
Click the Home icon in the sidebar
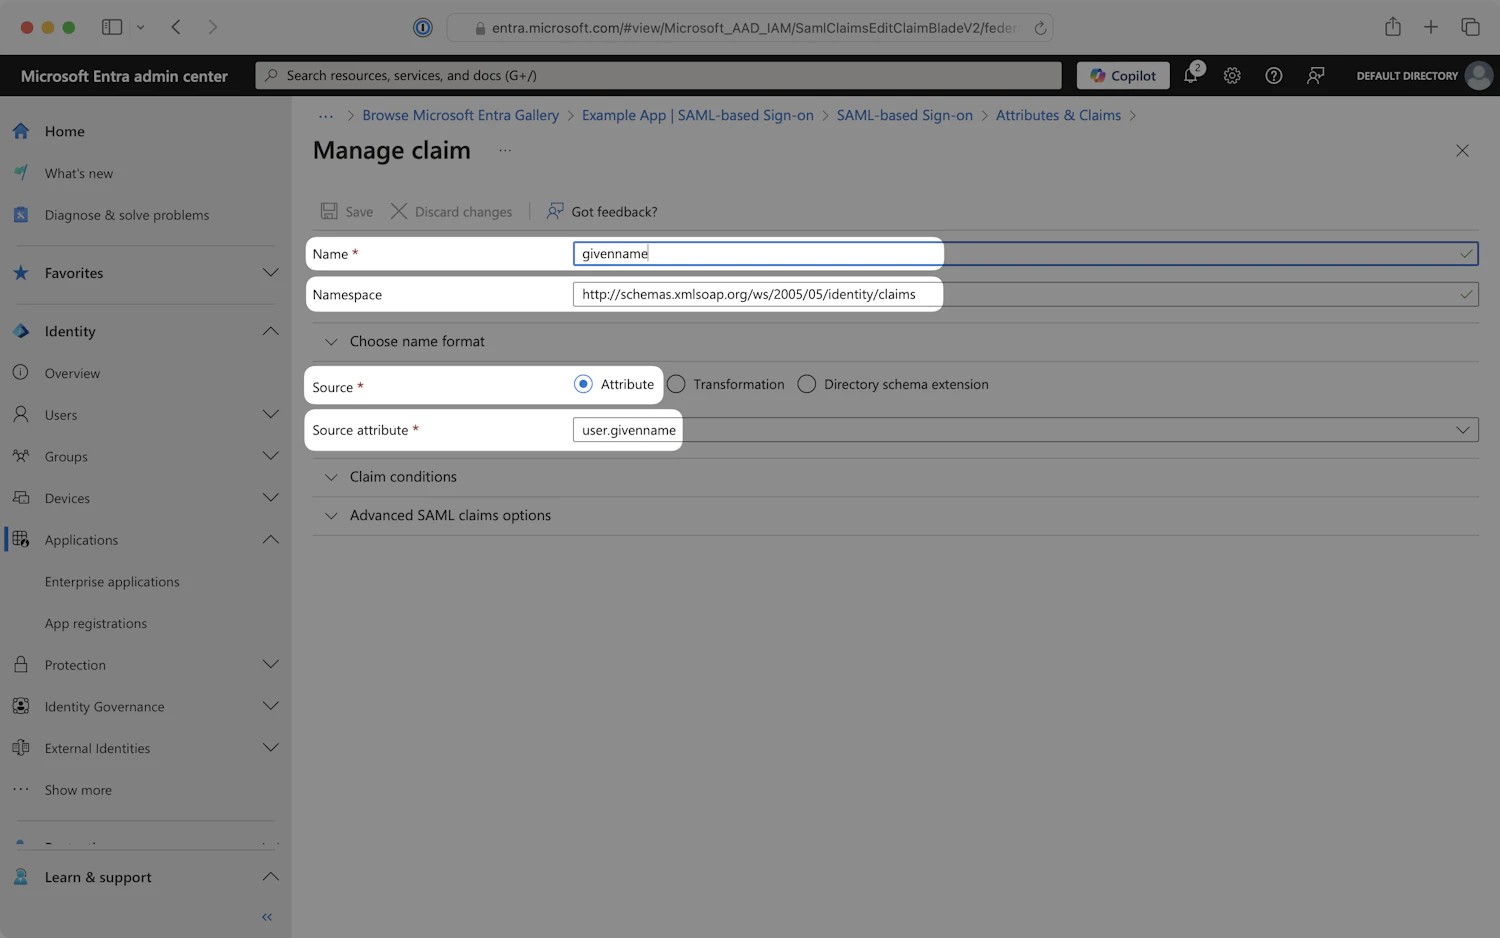point(21,131)
